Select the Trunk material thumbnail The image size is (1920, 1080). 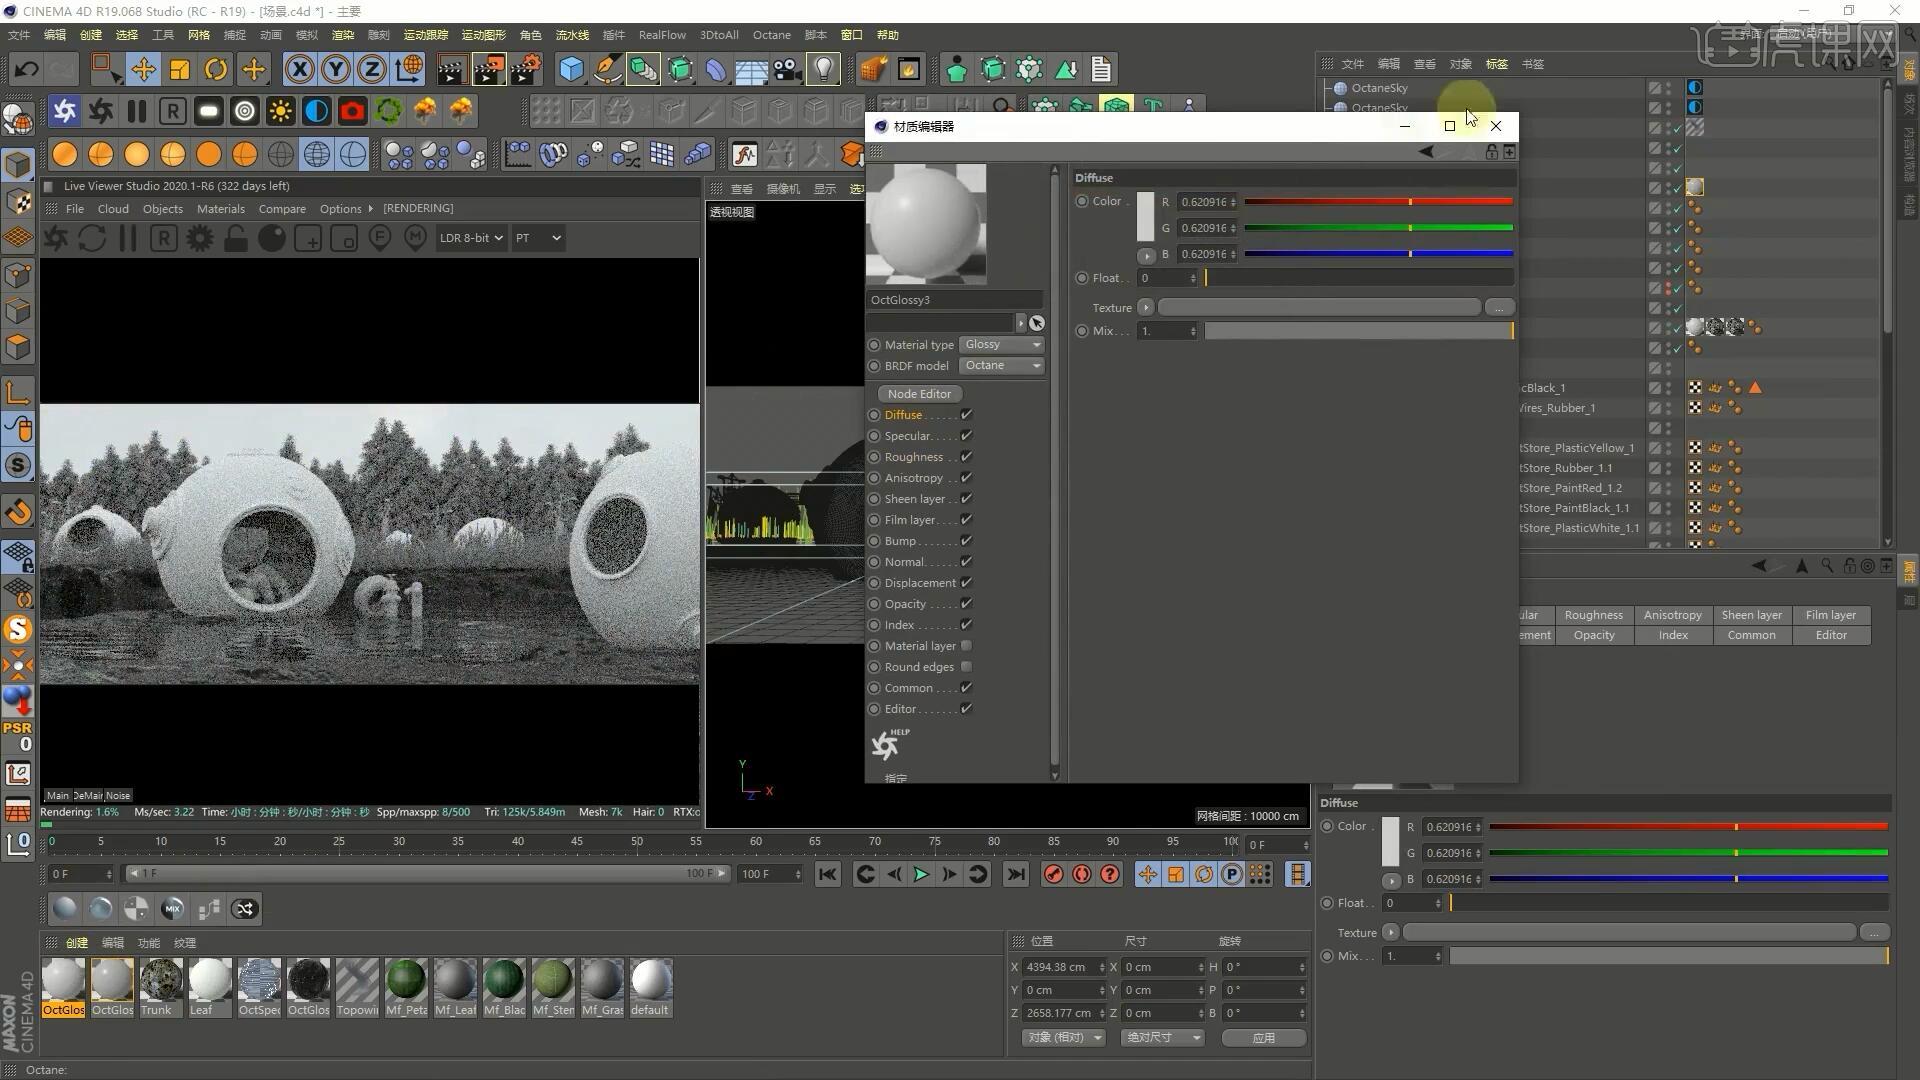pyautogui.click(x=161, y=987)
